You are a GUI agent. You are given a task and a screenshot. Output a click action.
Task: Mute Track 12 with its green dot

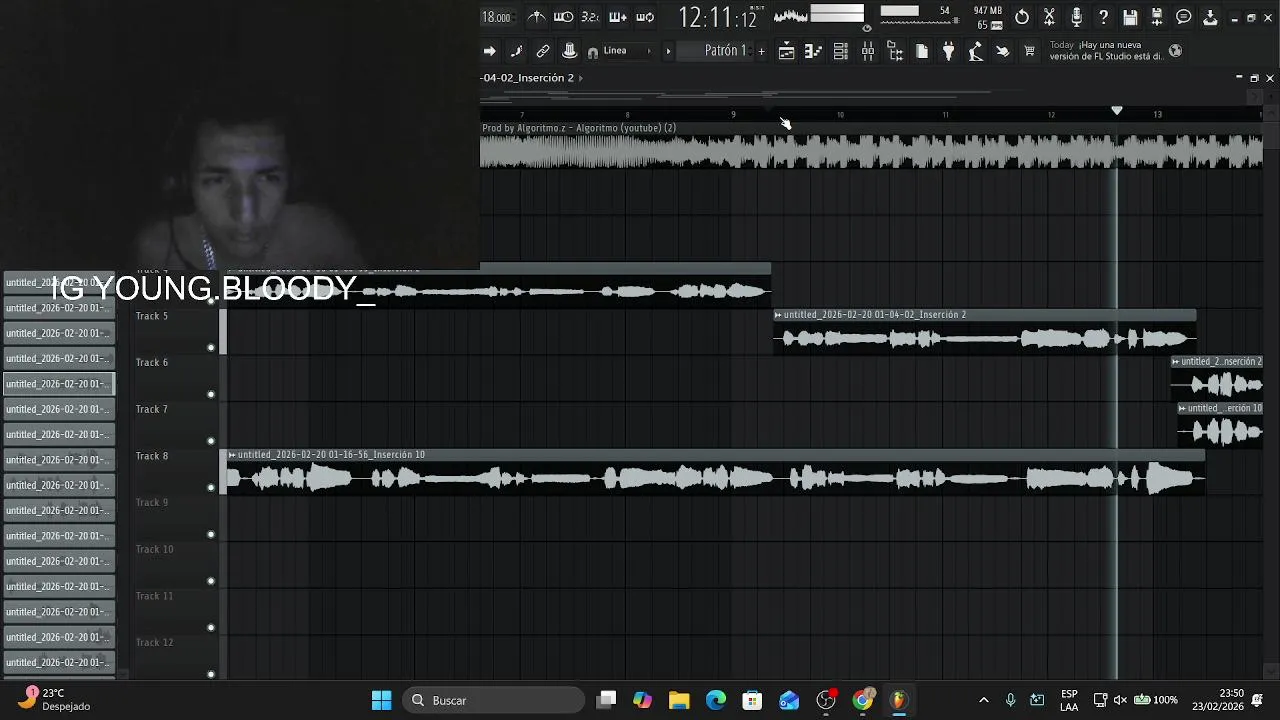(211, 674)
